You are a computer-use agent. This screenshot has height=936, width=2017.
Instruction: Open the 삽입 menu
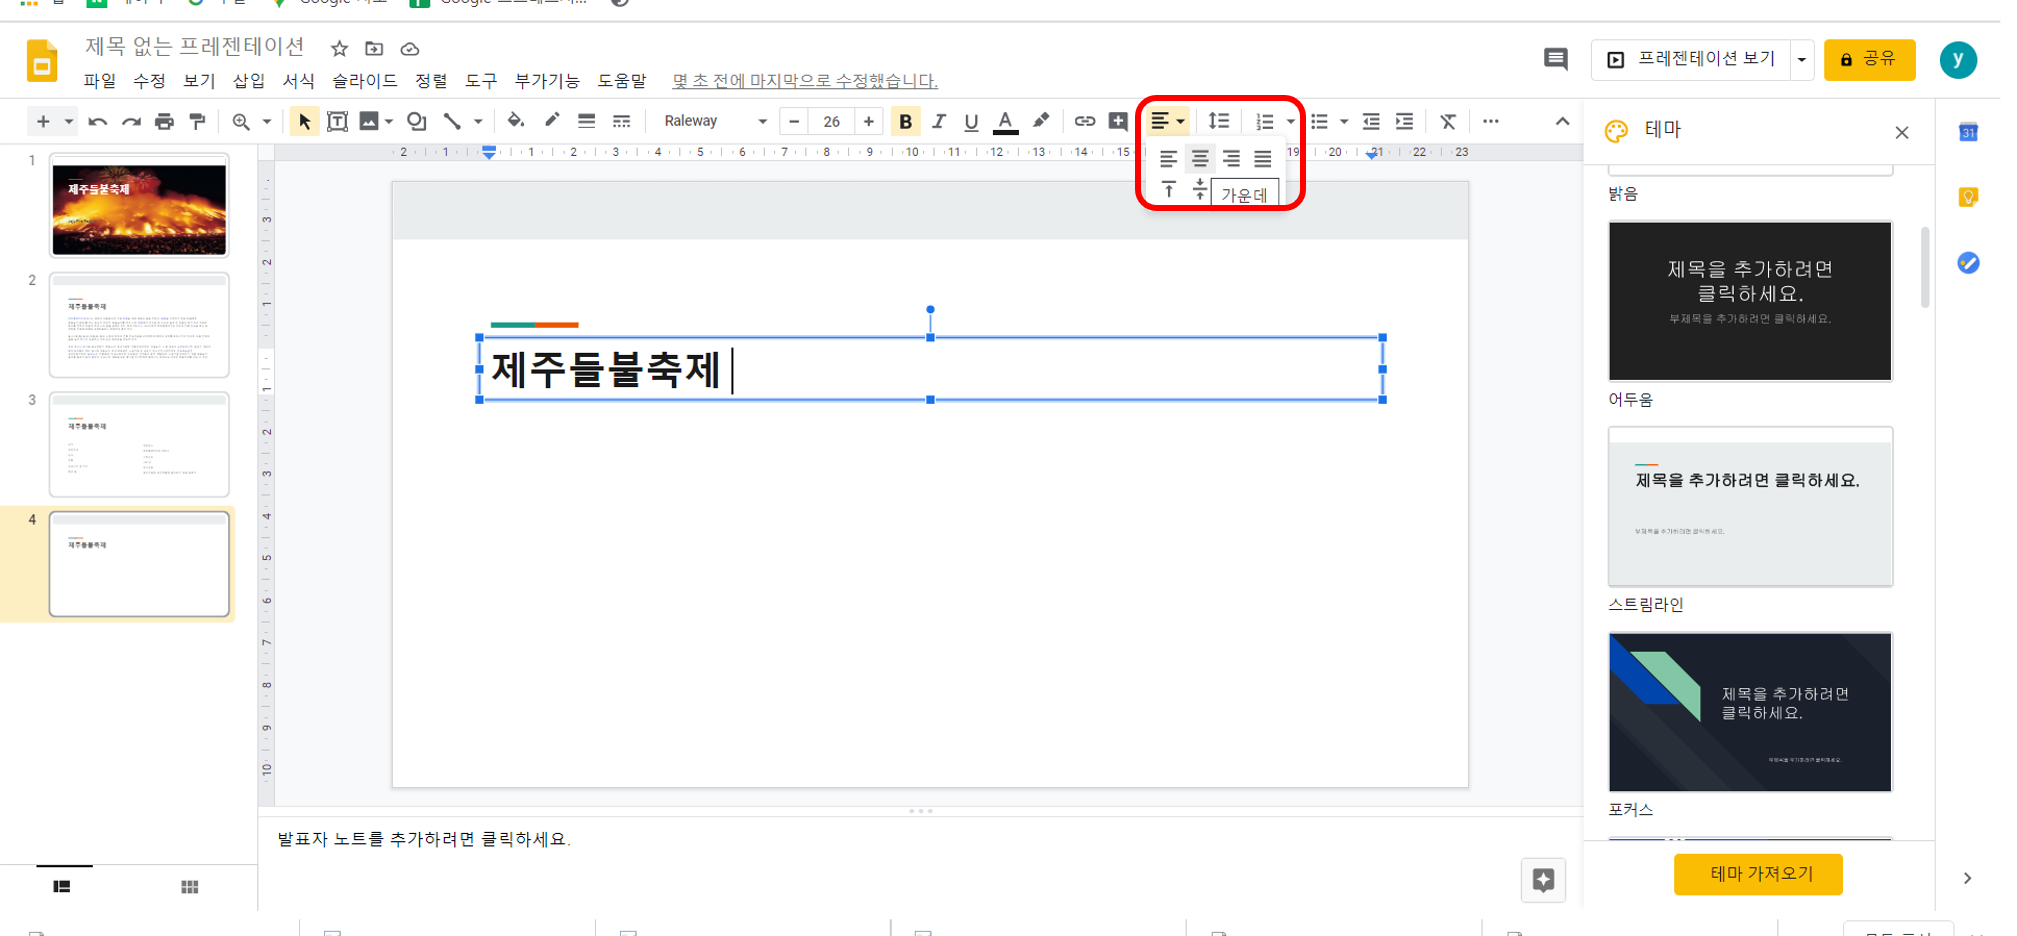(248, 80)
